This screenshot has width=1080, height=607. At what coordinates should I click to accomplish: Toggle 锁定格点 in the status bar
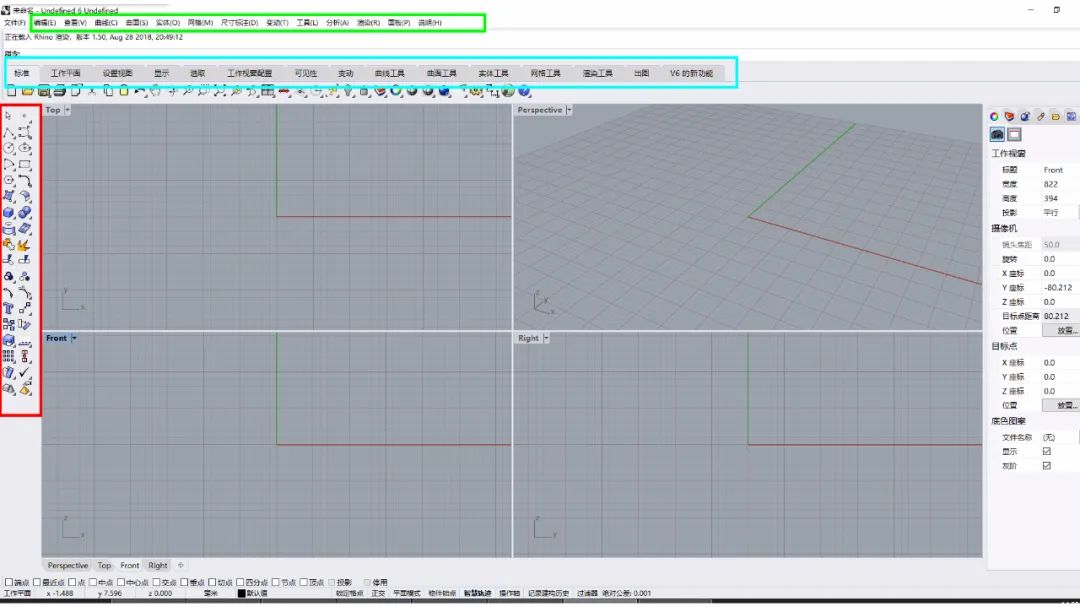[349, 593]
